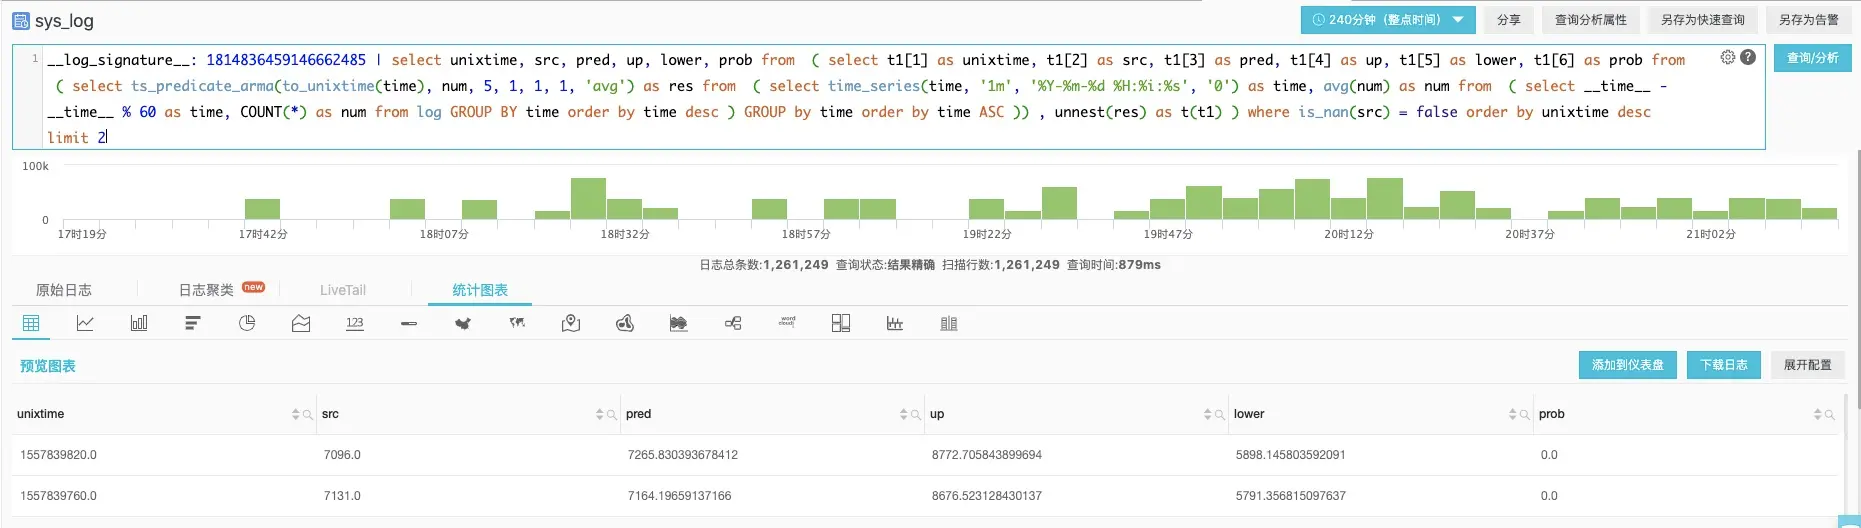Select the world map chart icon
The image size is (1861, 528).
[x=517, y=323]
